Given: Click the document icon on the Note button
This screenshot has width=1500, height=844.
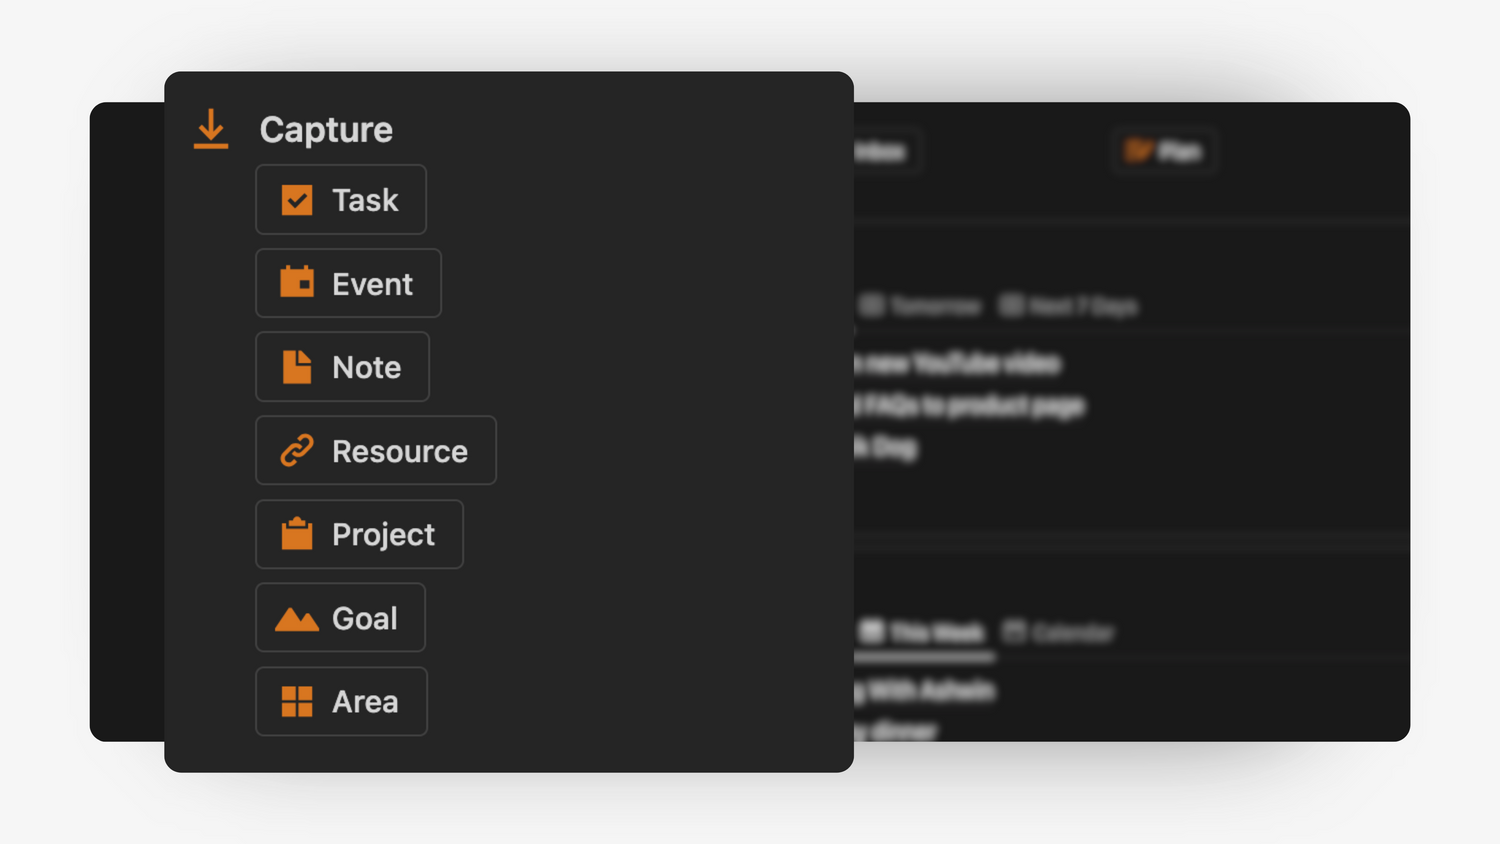Looking at the screenshot, I should click(x=297, y=367).
